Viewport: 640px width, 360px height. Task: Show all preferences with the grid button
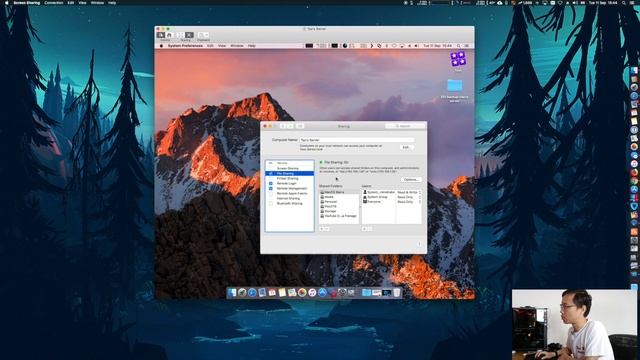pos(300,126)
